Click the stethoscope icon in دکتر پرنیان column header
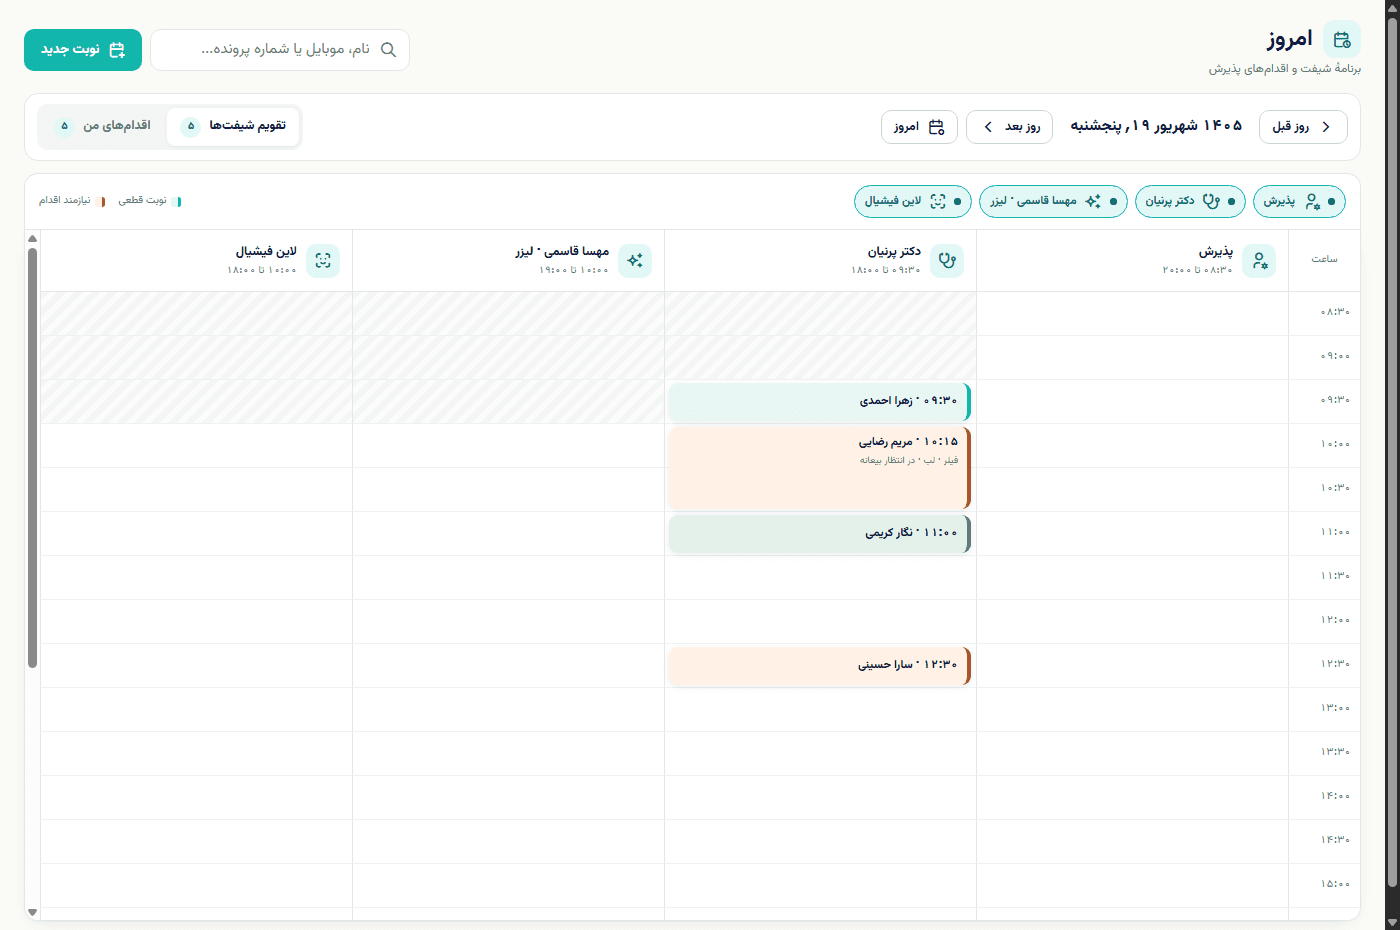The width and height of the screenshot is (1400, 930). (947, 261)
